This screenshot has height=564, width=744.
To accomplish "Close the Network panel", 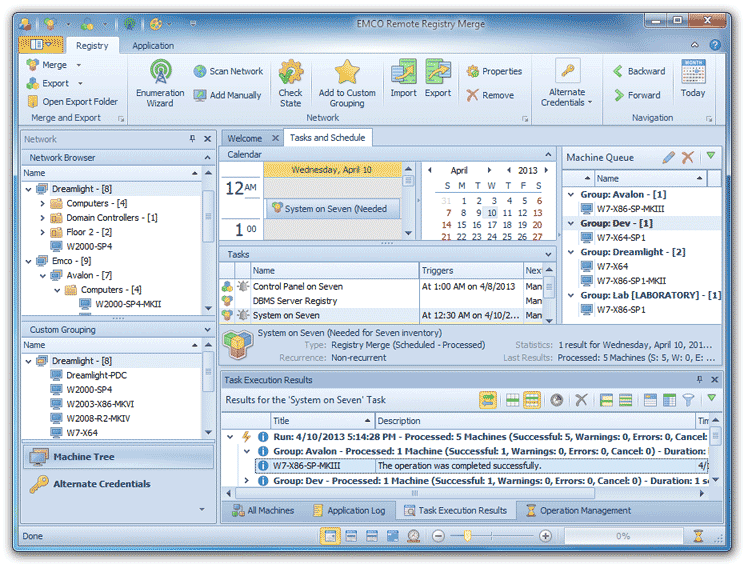I will click(x=207, y=139).
